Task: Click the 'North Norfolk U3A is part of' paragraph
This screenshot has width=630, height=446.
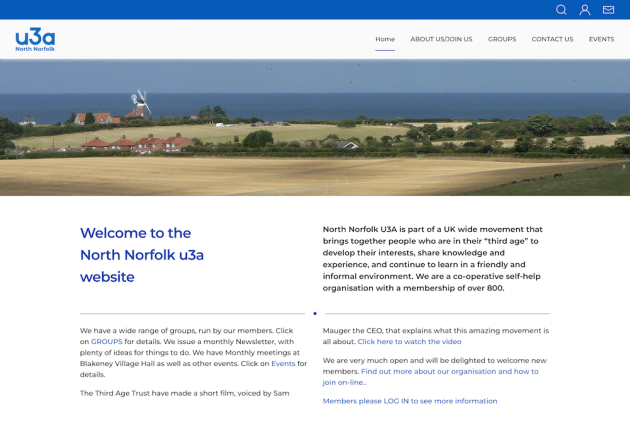Action: [433, 258]
